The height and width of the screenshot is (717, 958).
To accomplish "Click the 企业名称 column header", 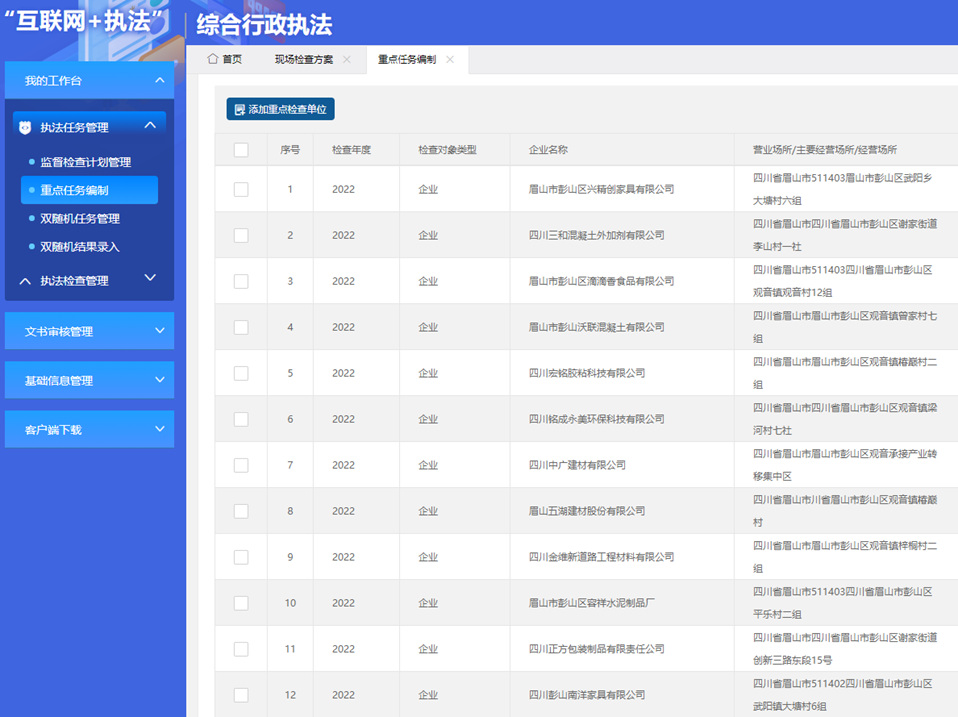I will pos(548,150).
